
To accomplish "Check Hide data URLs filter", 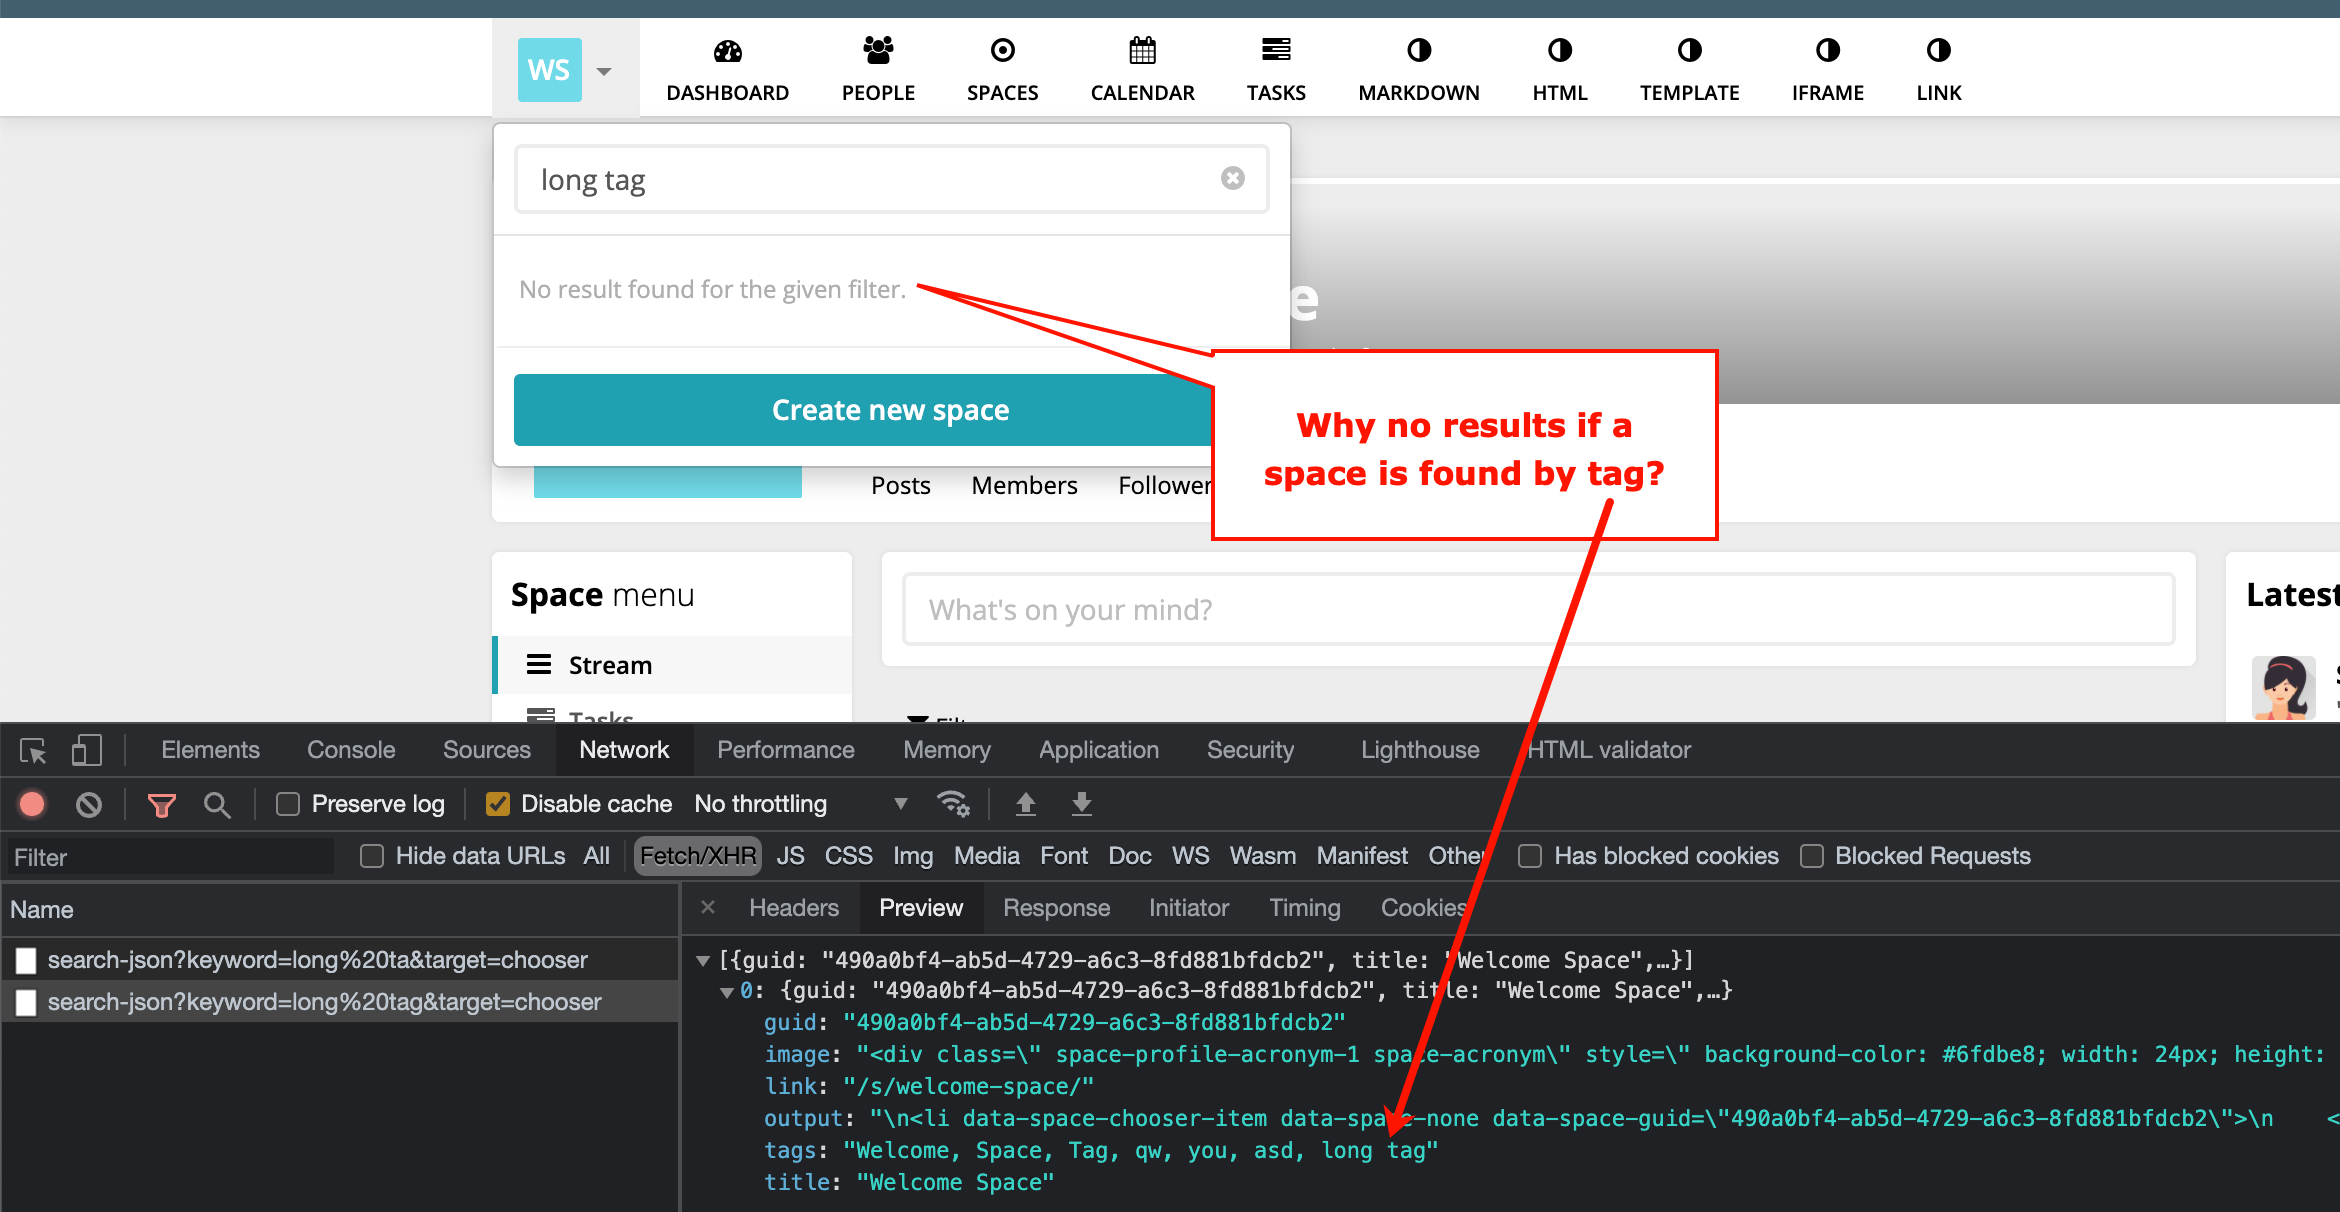I will click(371, 856).
